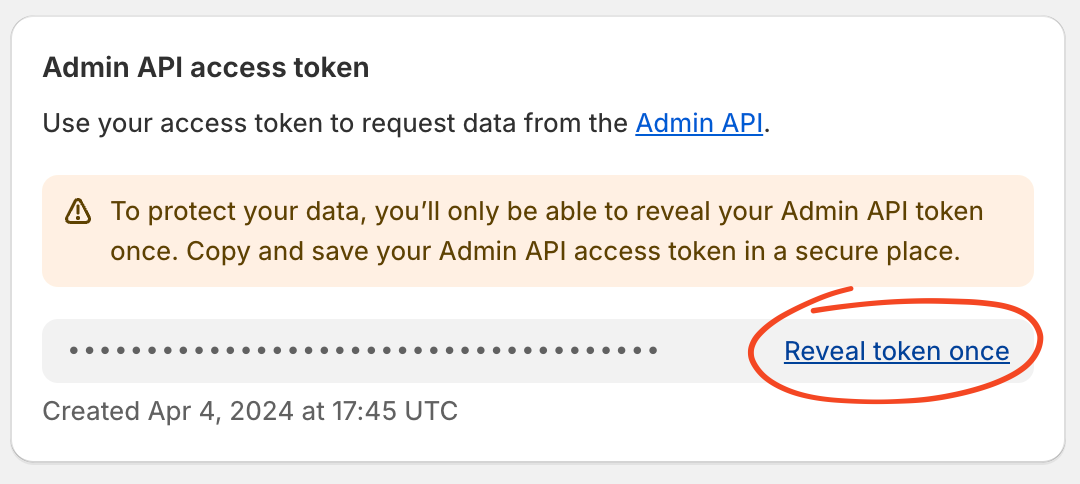The height and width of the screenshot is (484, 1080).
Task: Open the Admin API documentation link
Action: (x=698, y=124)
